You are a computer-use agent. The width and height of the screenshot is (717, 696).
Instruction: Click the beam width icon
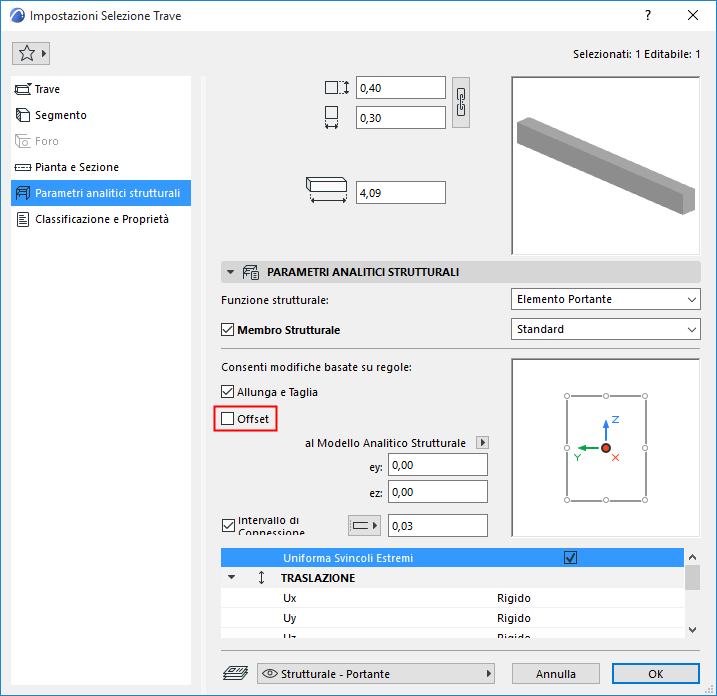(332, 118)
